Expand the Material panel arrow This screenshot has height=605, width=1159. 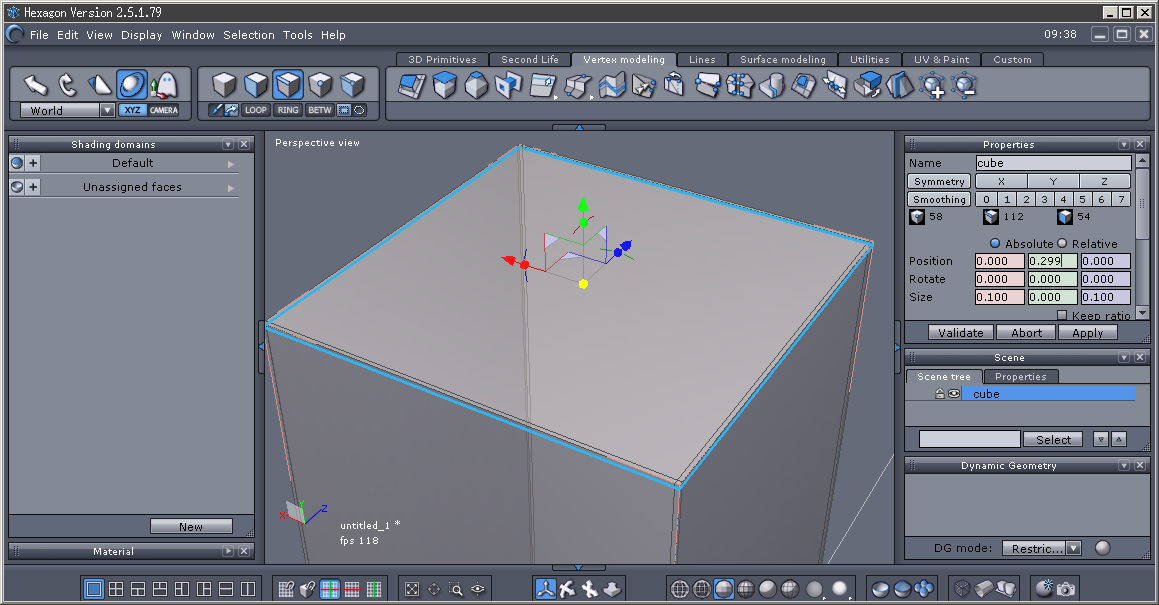pyautogui.click(x=228, y=551)
